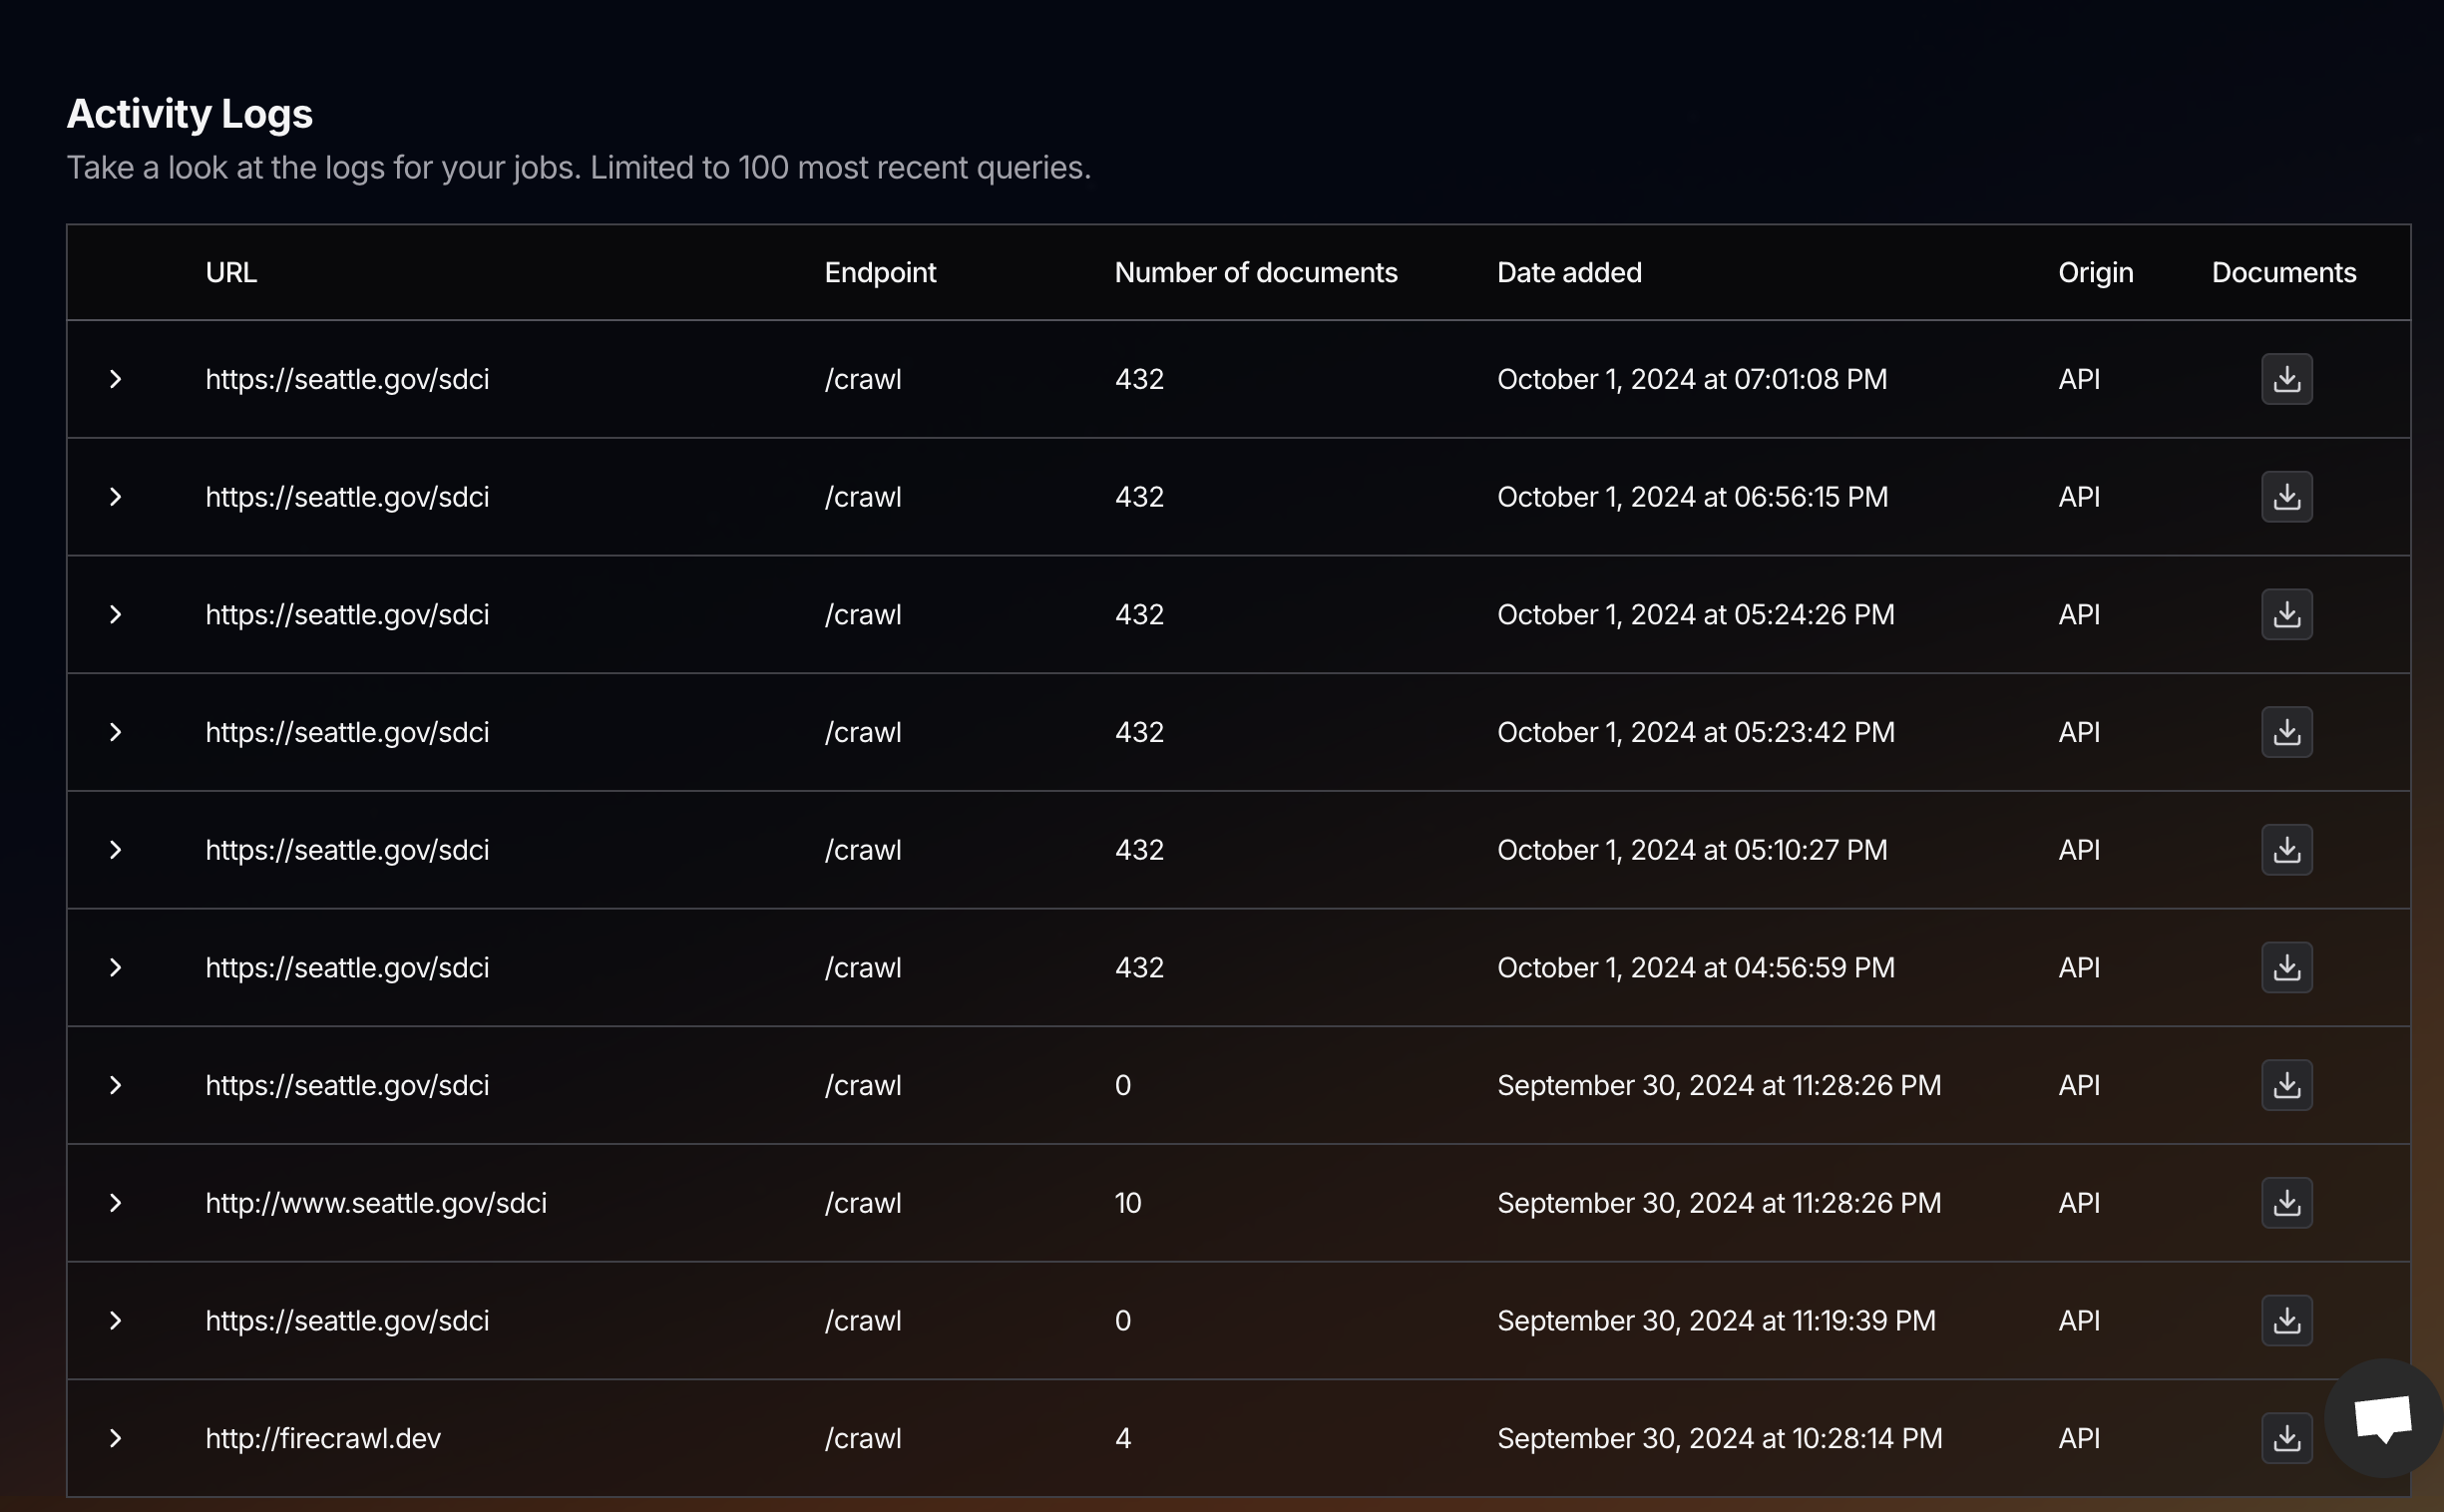Download documents for 06:56:15 PM crawl

tap(2286, 497)
